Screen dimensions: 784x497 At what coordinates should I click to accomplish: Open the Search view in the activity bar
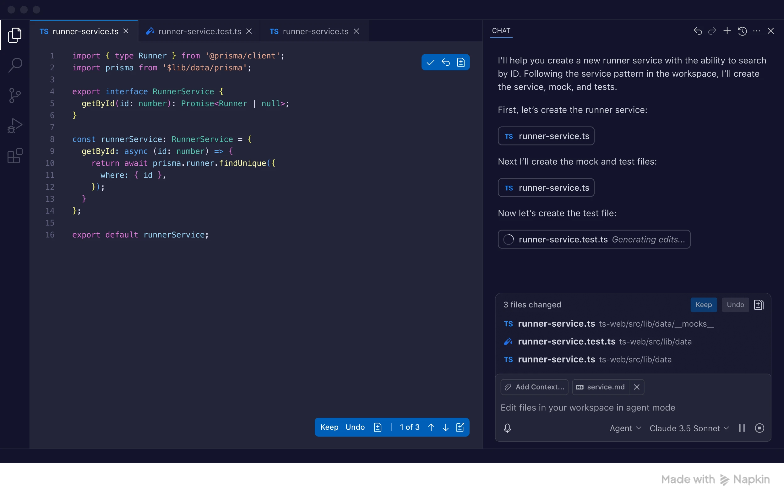pyautogui.click(x=14, y=66)
